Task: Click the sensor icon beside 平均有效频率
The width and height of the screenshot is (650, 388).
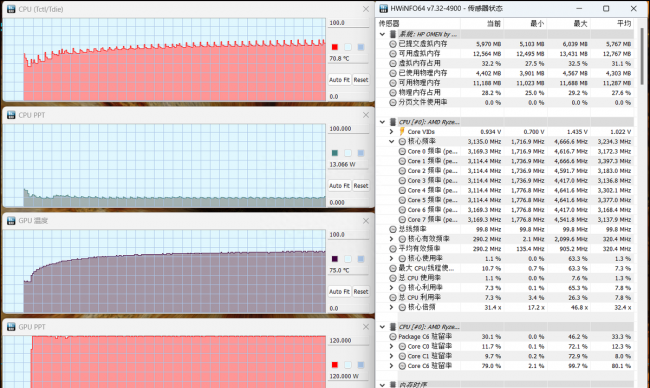Action: 393,249
